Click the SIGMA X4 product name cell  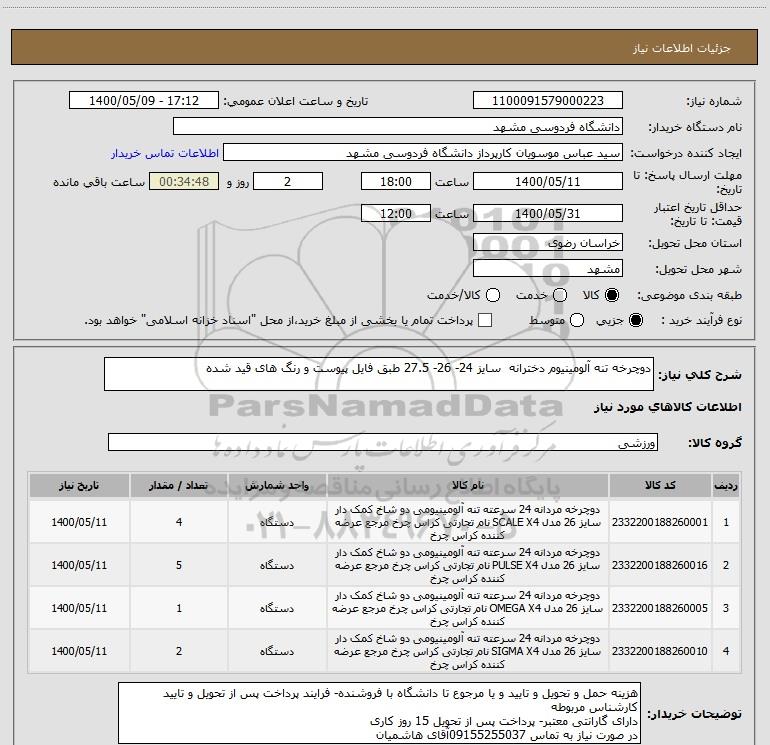point(468,651)
